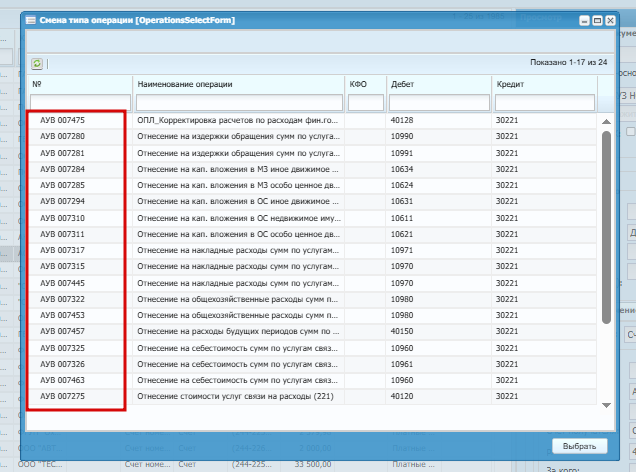Click debit value 10621

(402, 234)
